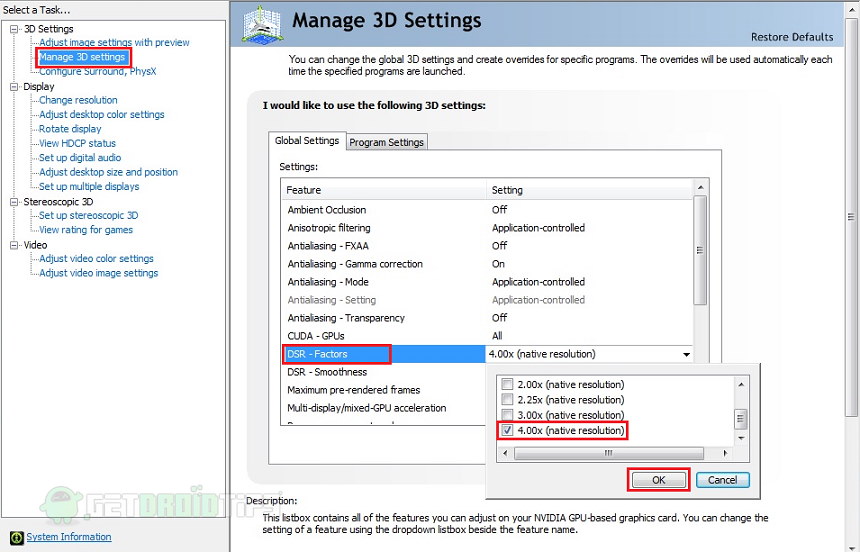Viewport: 860px width, 552px height.
Task: Open the System Information link
Action: tap(69, 537)
